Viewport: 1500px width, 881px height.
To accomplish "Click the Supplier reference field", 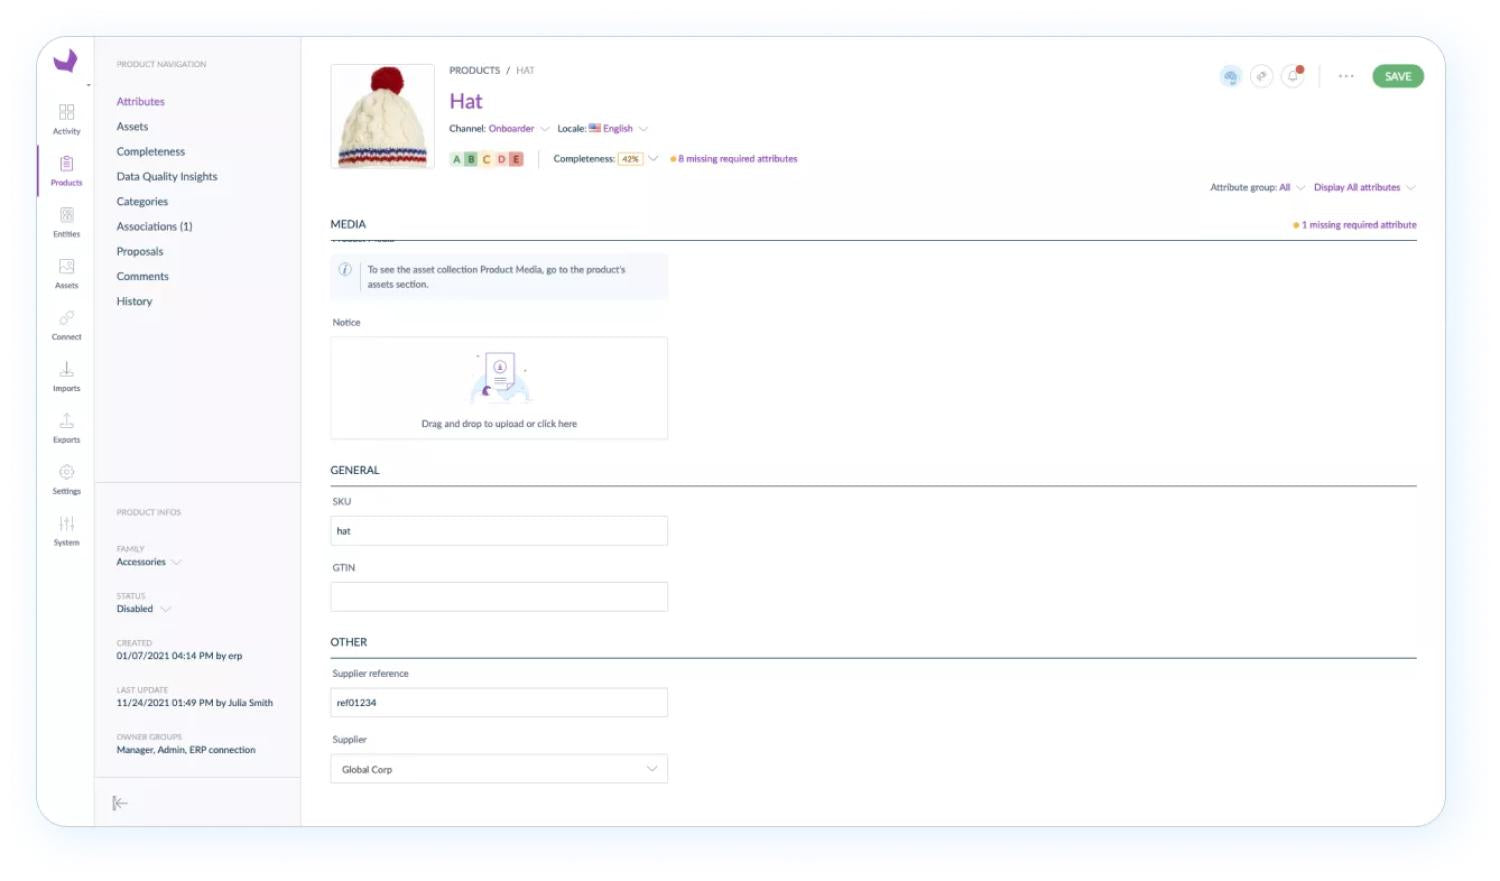I will click(499, 703).
